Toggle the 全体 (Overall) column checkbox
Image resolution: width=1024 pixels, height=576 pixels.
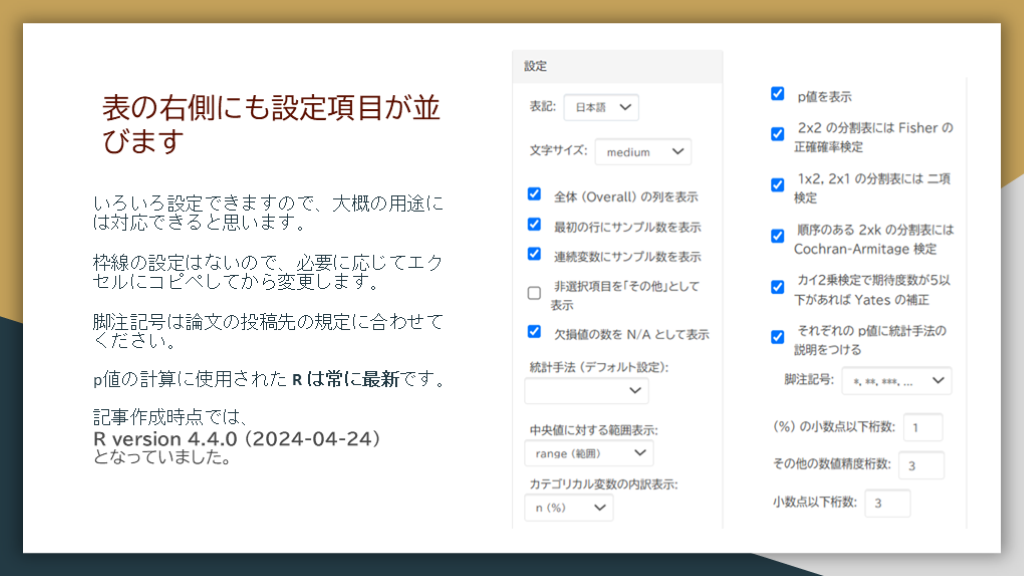click(x=534, y=195)
